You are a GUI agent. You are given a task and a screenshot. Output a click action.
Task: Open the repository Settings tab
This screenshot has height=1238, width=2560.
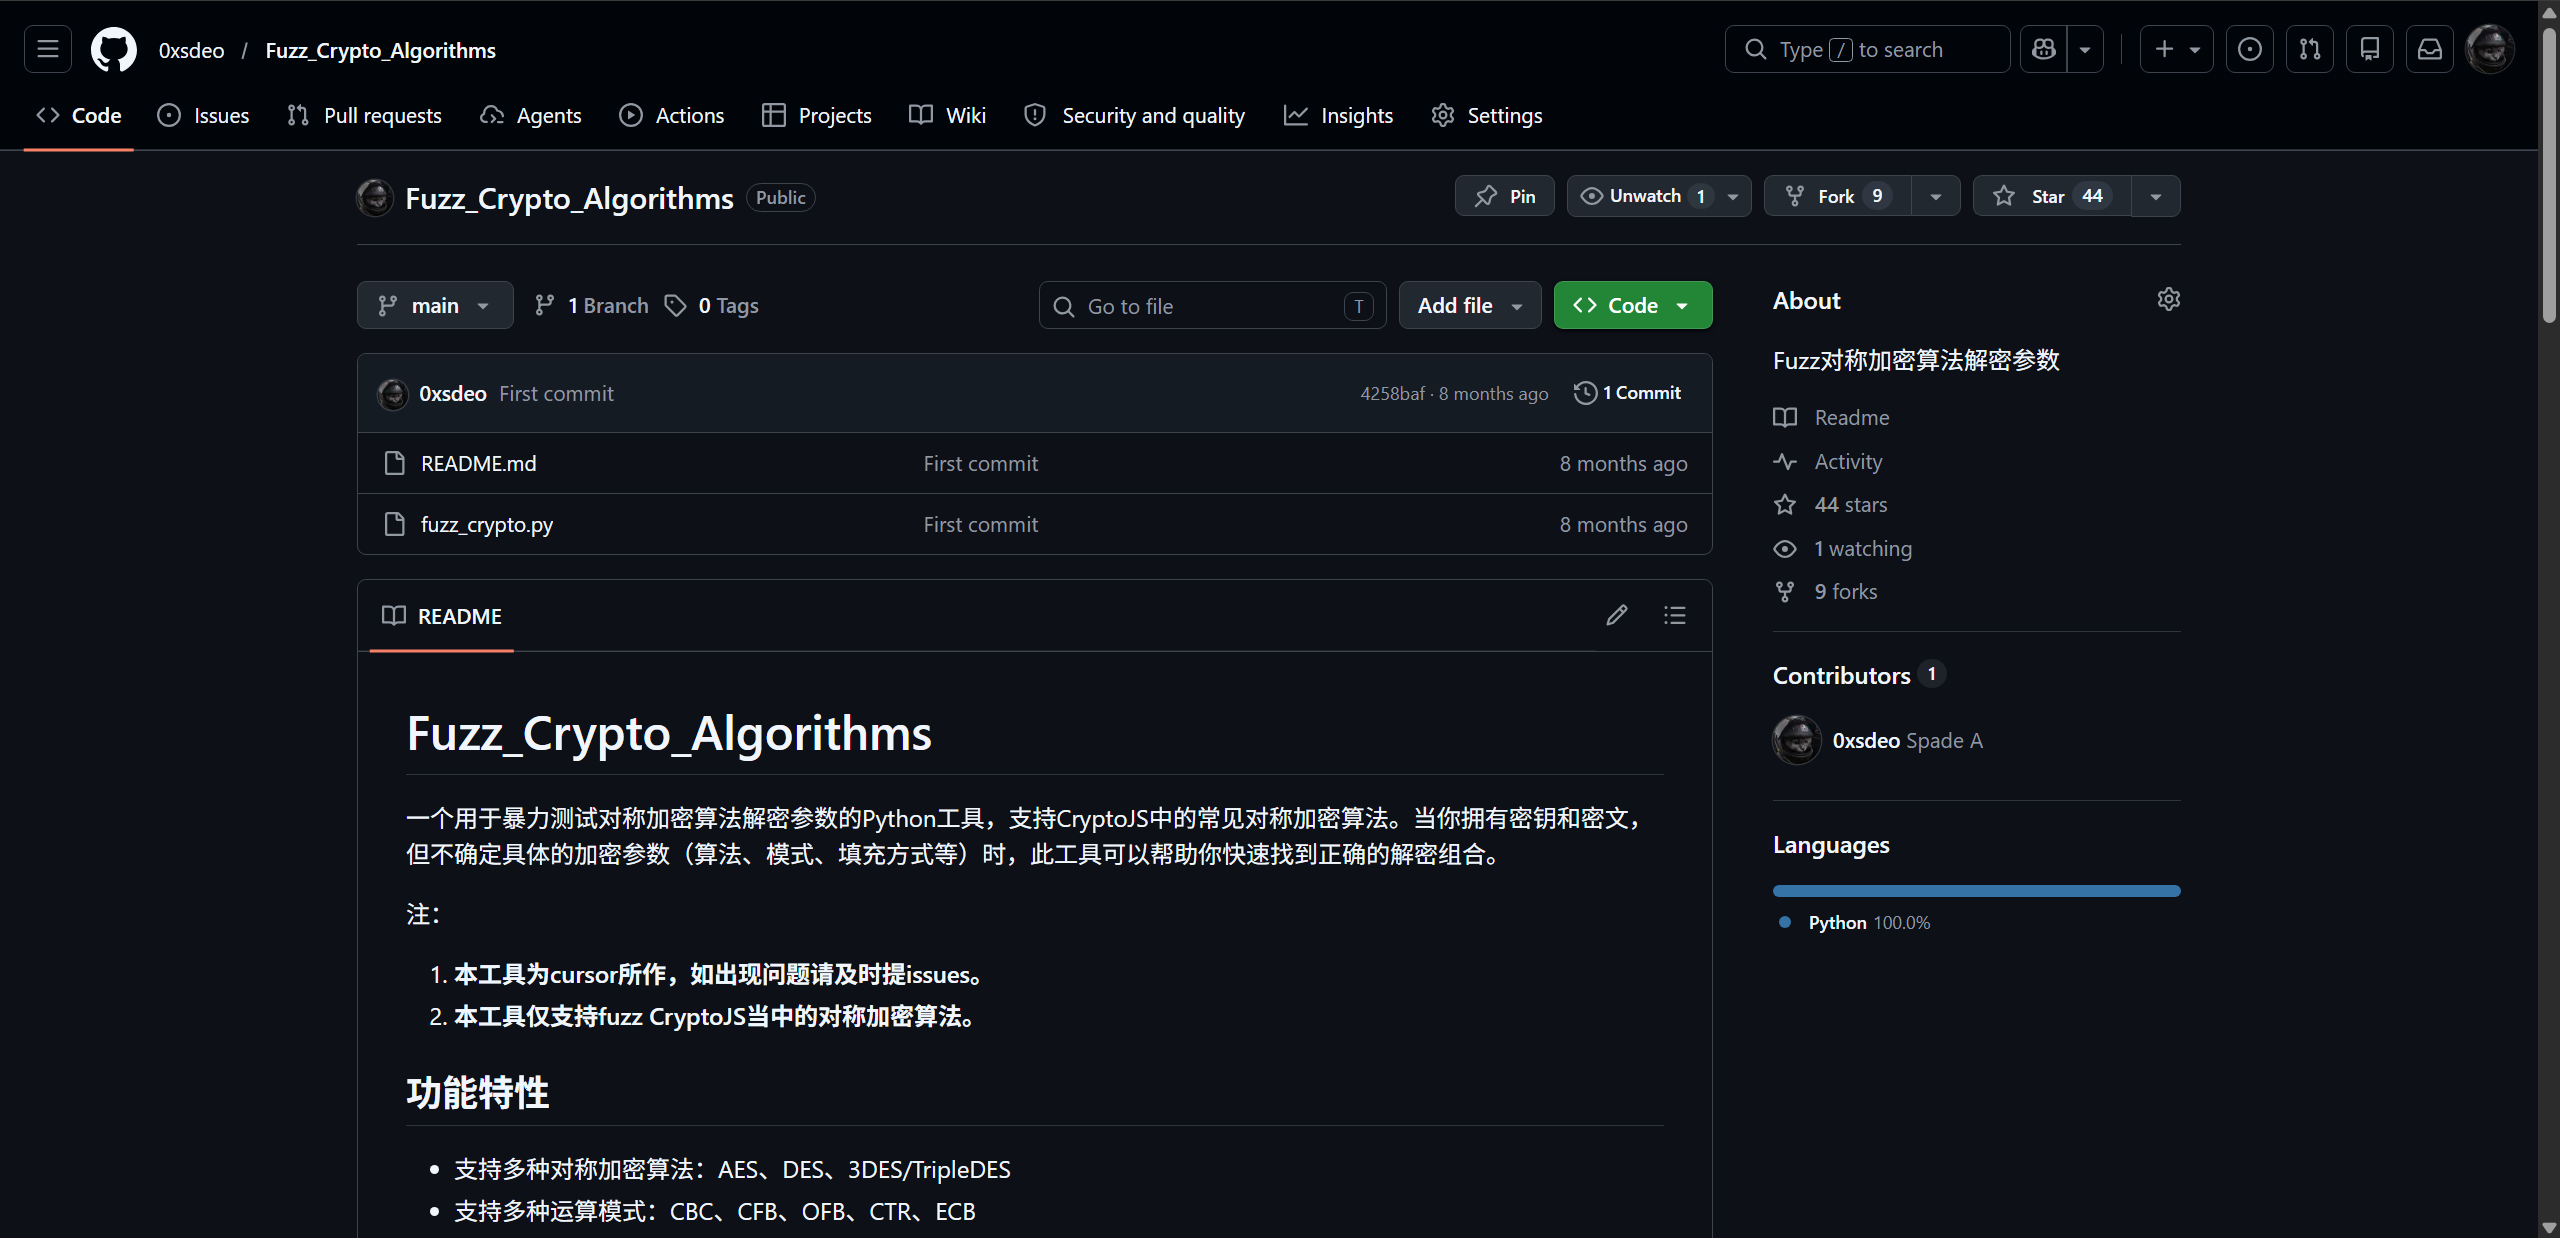click(1487, 115)
